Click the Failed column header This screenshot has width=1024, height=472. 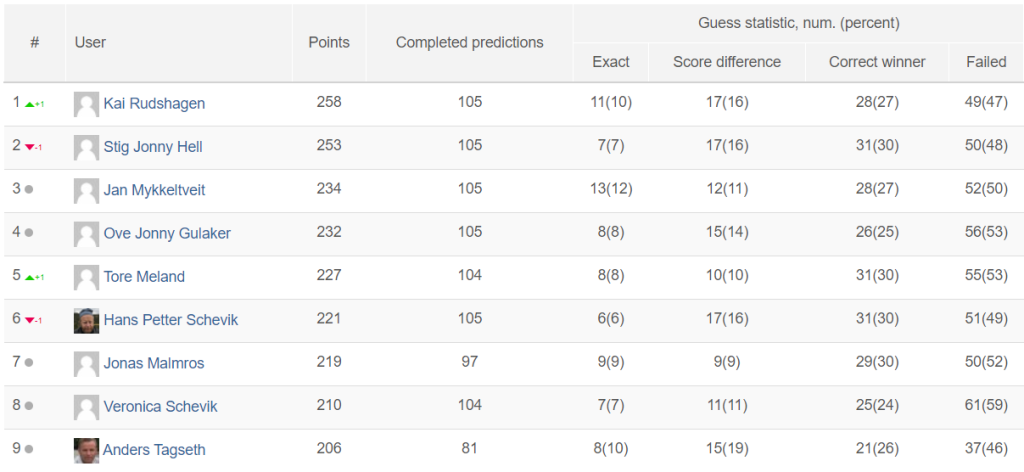tap(986, 62)
